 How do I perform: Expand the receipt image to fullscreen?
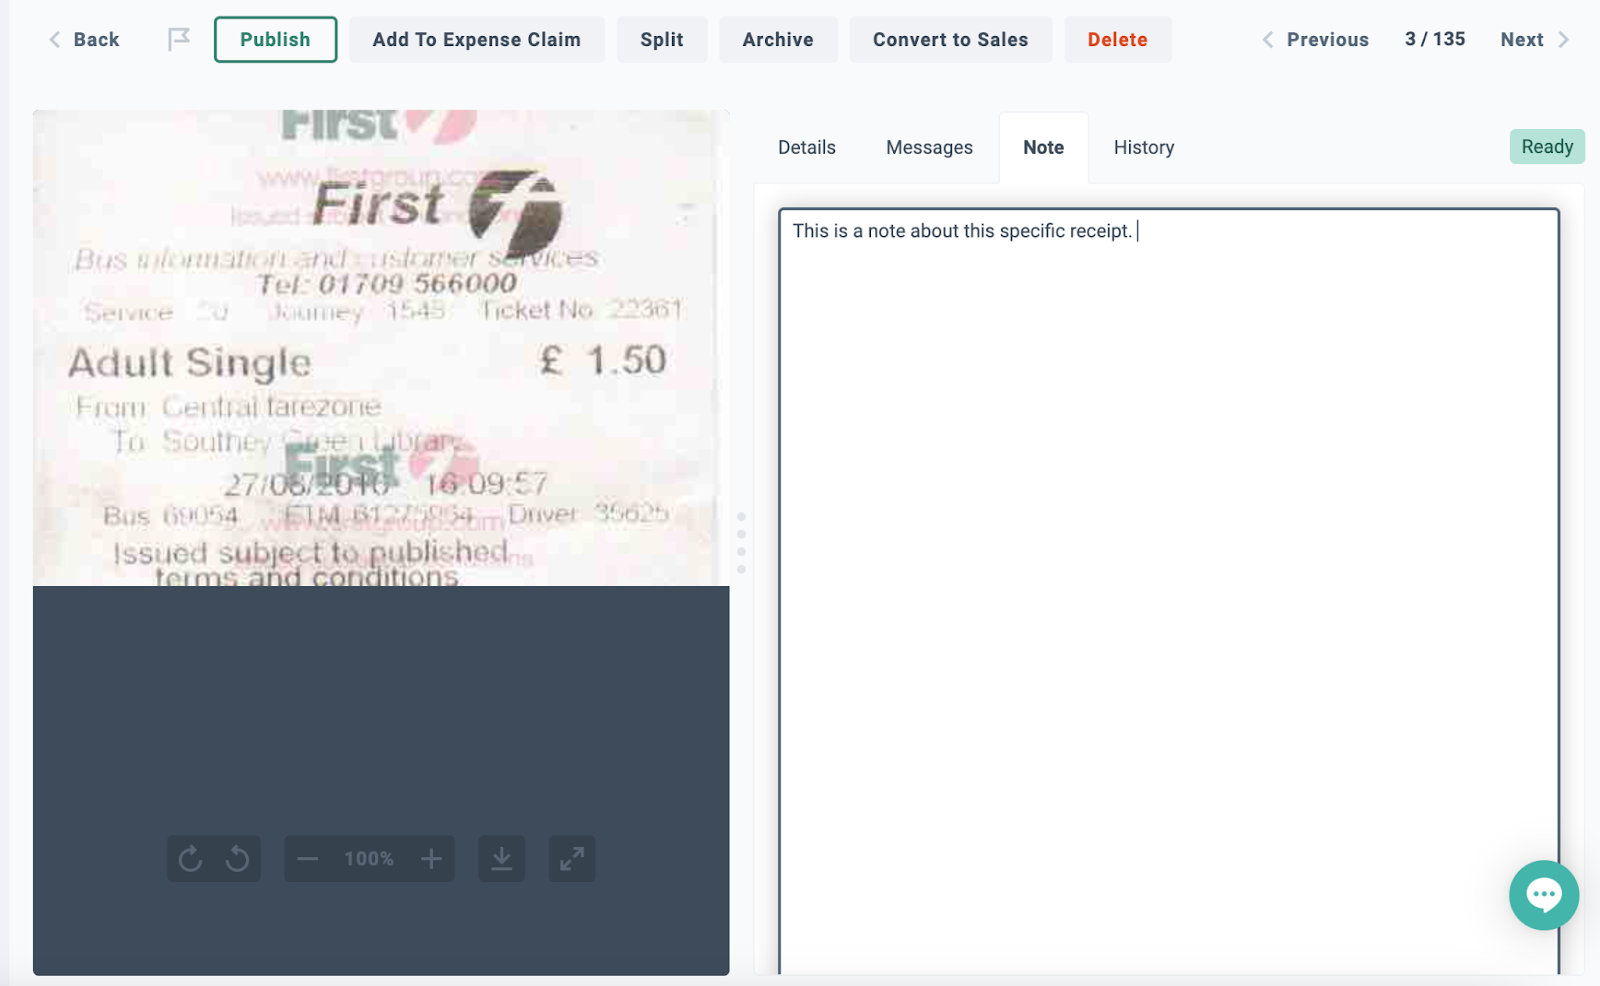[x=572, y=859]
